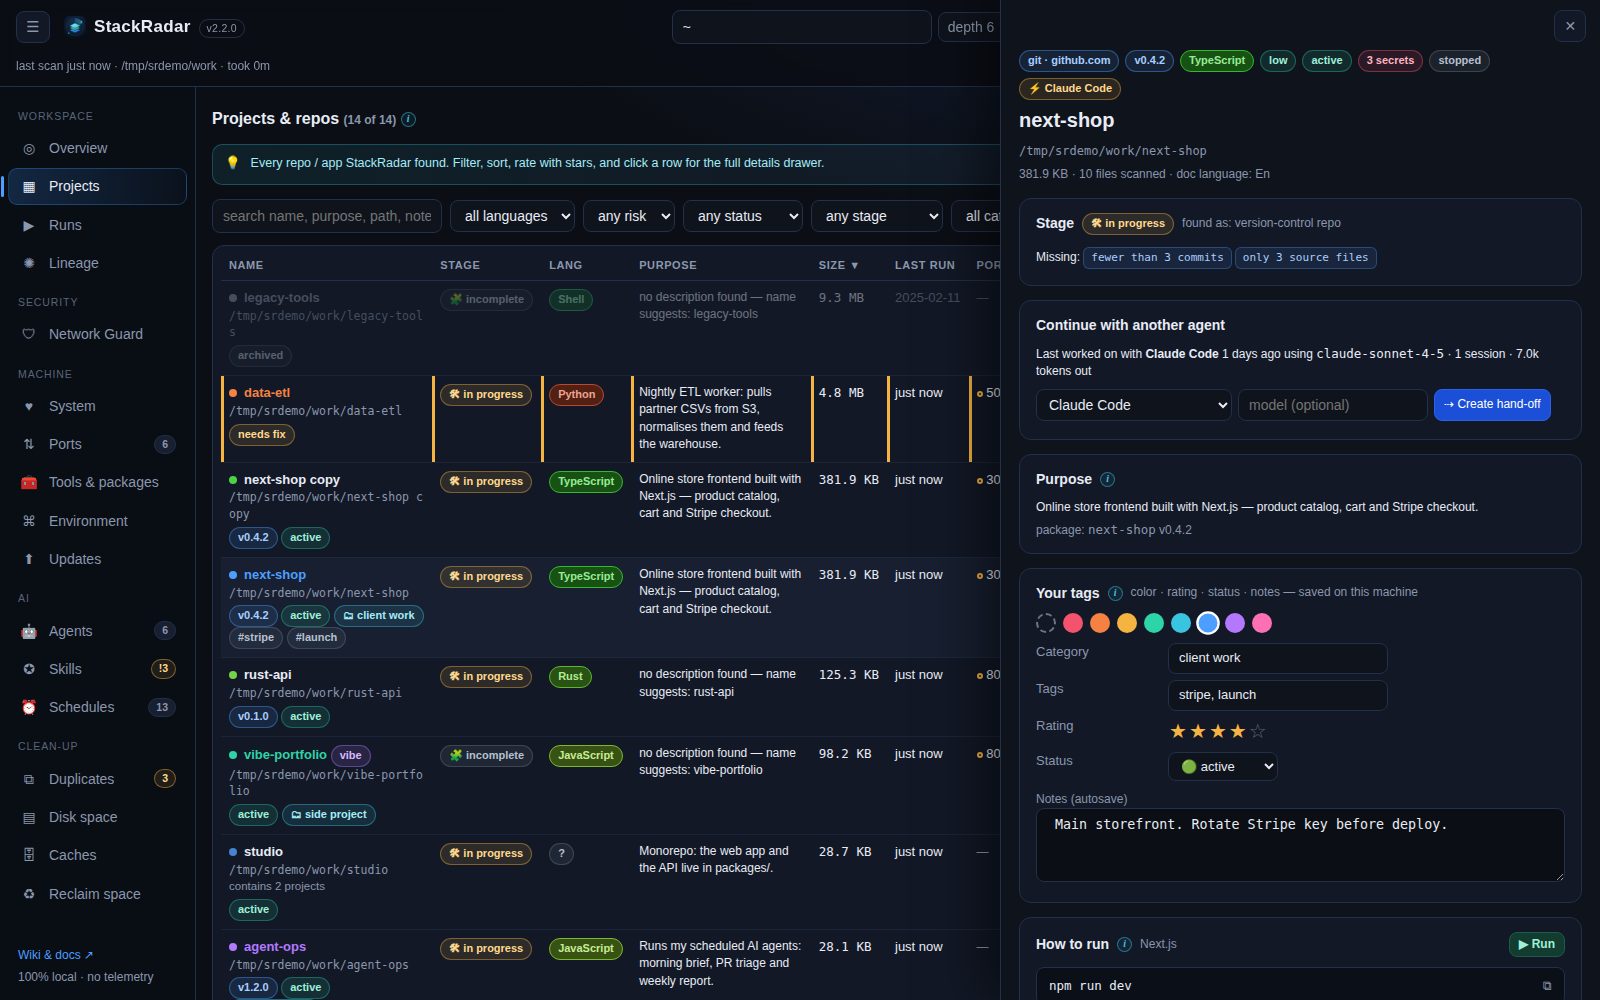Click the depth 6 field
Image resolution: width=1600 pixels, height=1000 pixels.
coord(969,27)
